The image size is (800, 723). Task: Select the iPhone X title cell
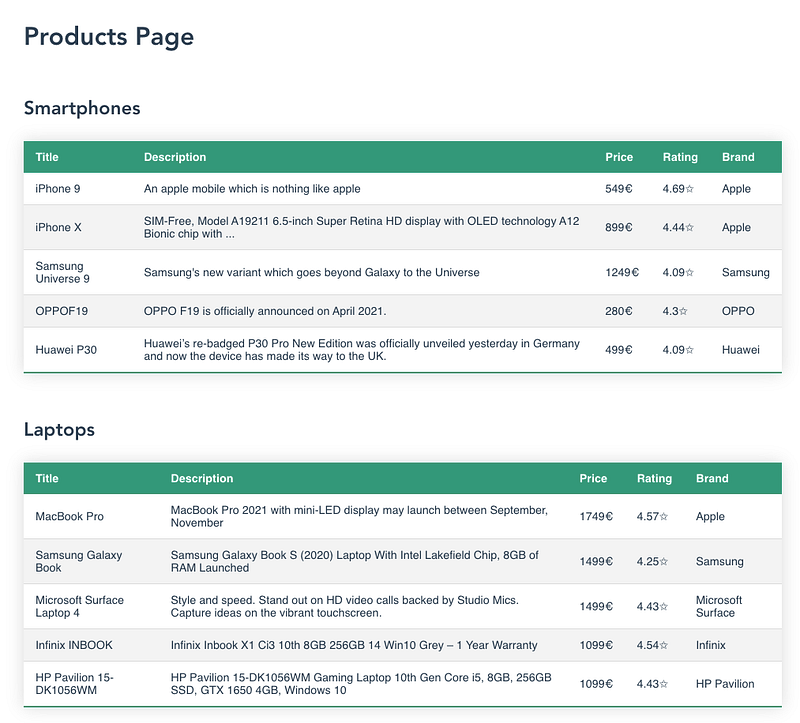tap(58, 228)
